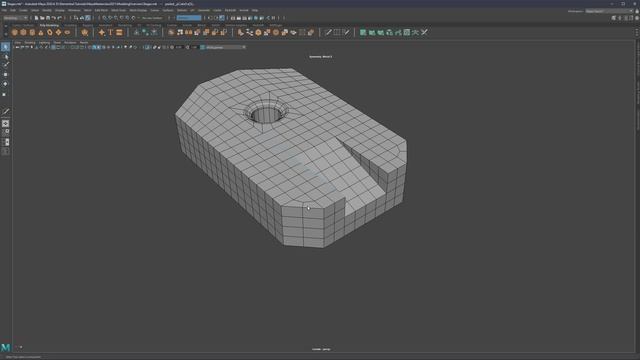The width and height of the screenshot is (640, 360).
Task: Click the save scene icon
Action: tap(48, 18)
